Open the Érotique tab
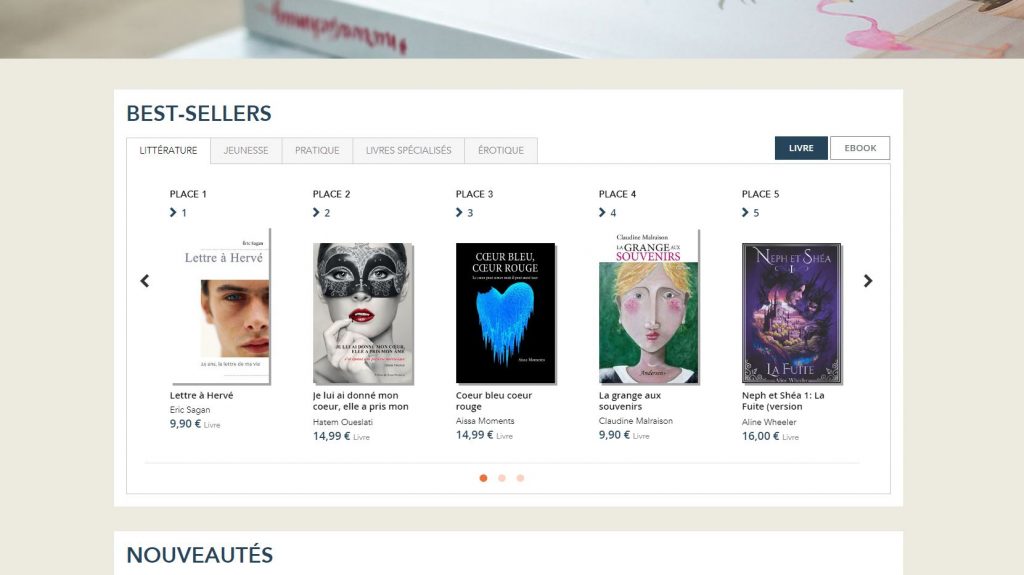1024x575 pixels. point(501,150)
